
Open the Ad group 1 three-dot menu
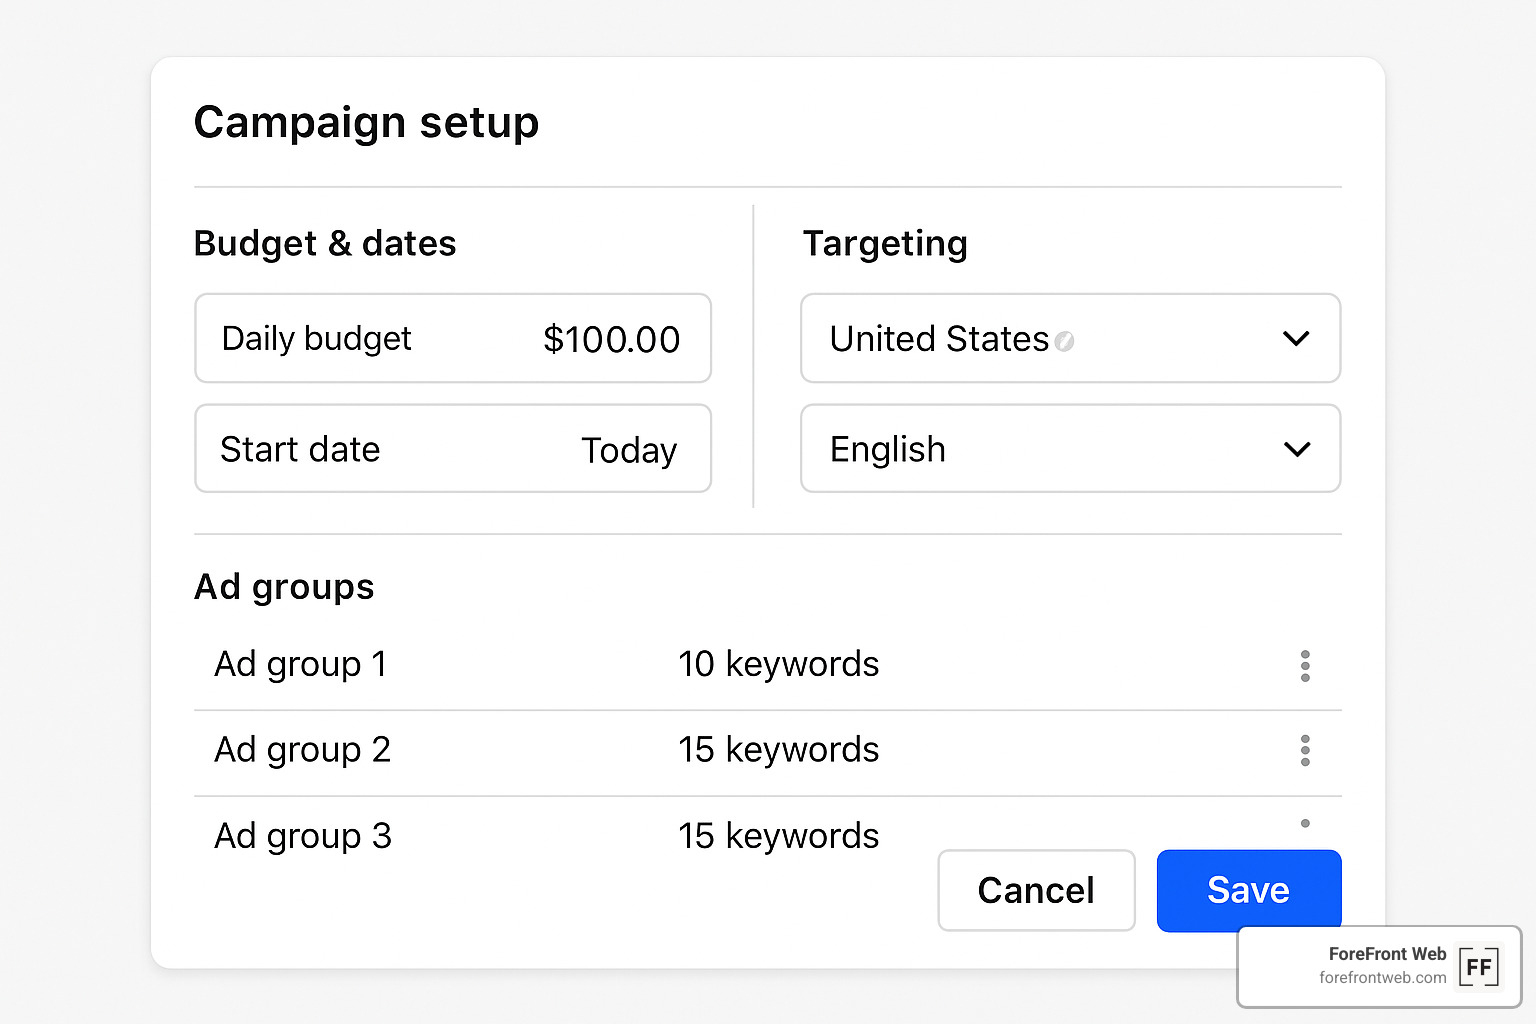(x=1305, y=666)
